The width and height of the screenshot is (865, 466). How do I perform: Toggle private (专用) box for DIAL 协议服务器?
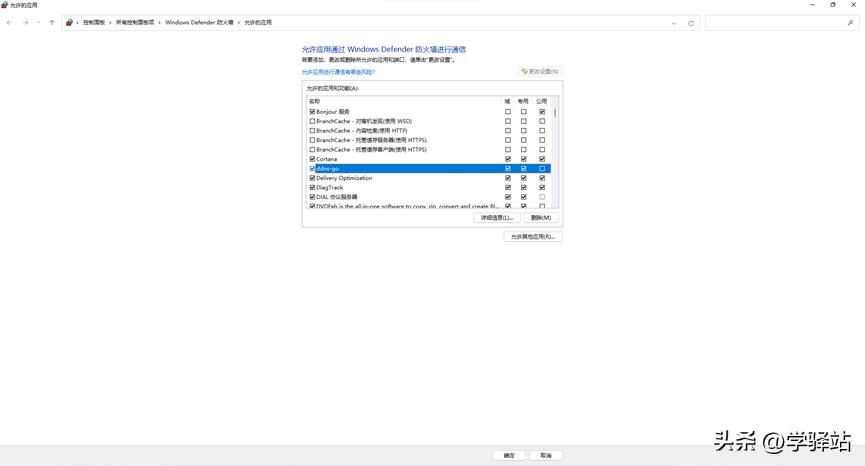coord(524,197)
